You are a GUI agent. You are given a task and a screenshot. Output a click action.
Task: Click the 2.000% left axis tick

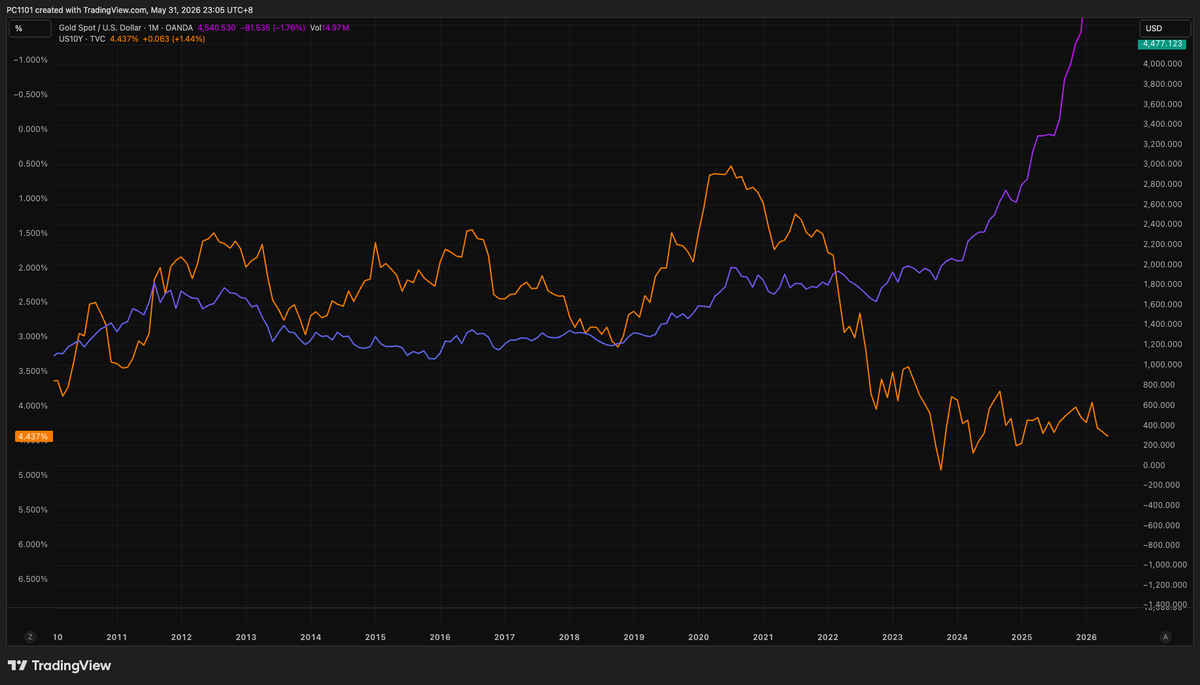(33, 268)
